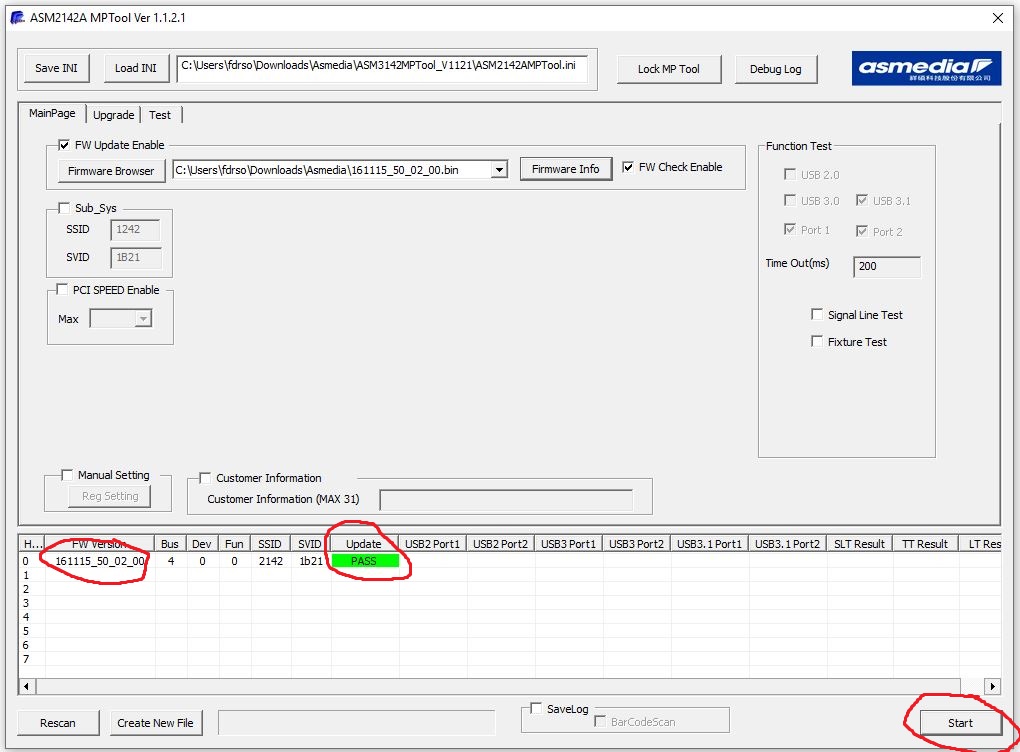Click the Dev column header

pyautogui.click(x=202, y=544)
